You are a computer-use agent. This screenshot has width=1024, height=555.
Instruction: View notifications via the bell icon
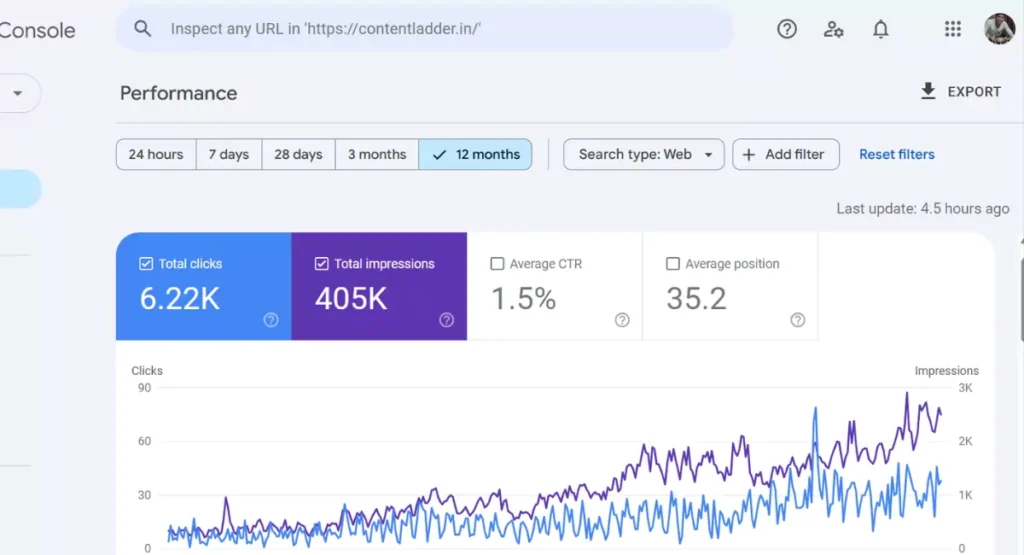tap(880, 29)
